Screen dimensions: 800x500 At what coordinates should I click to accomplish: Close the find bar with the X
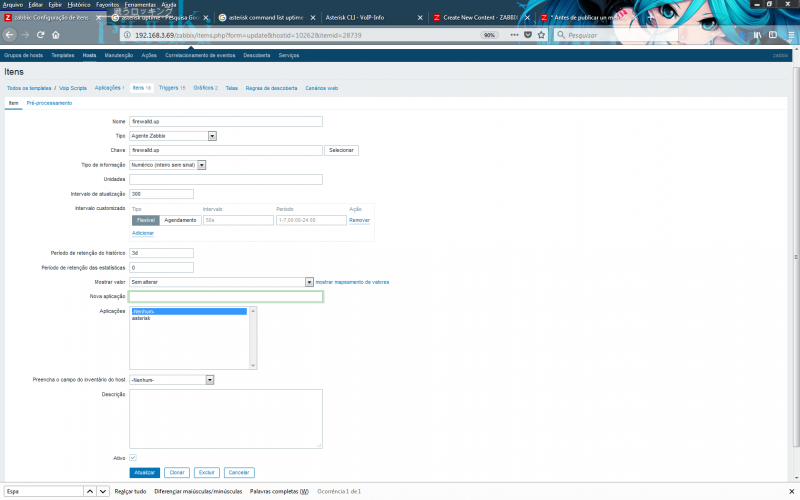tap(792, 491)
